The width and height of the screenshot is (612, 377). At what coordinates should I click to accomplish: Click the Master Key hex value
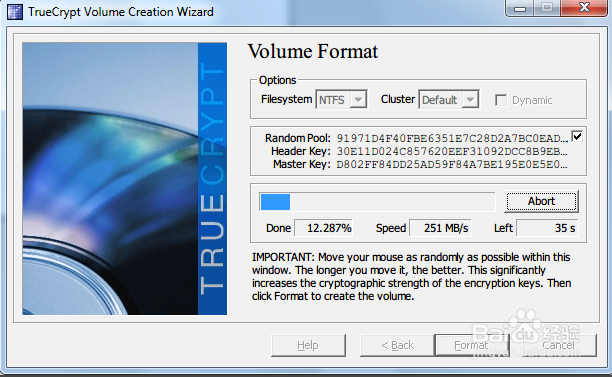point(452,164)
